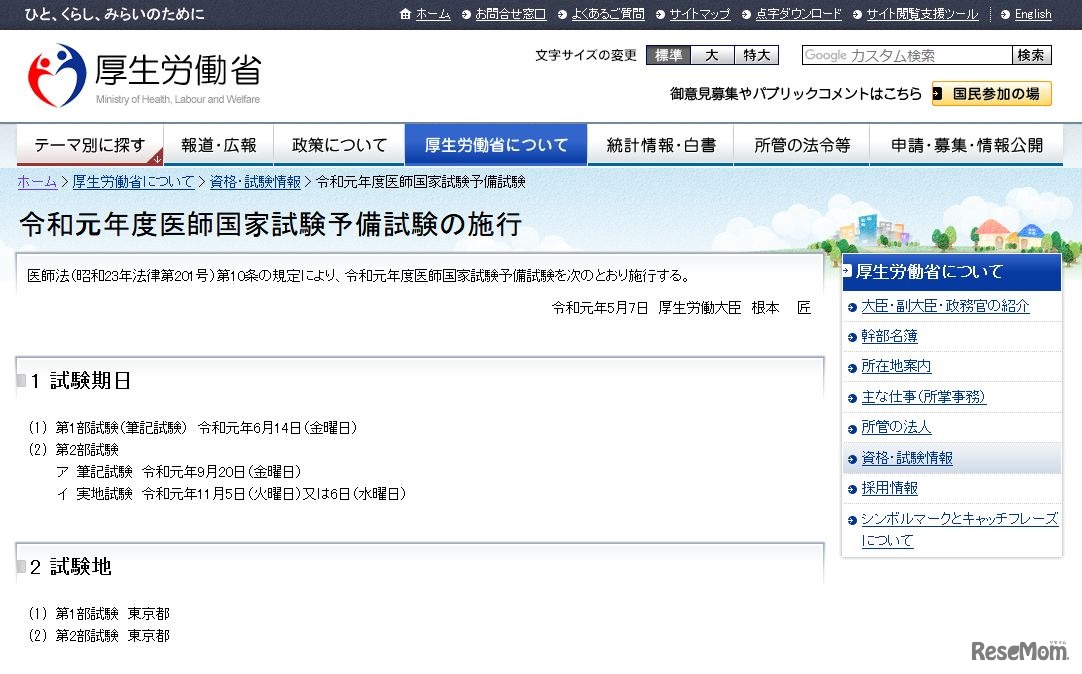
Task: Set text size to 大
Action: (x=712, y=55)
